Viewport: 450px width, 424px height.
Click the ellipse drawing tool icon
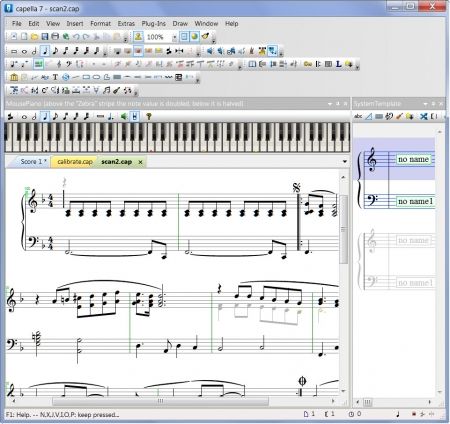tap(96, 77)
